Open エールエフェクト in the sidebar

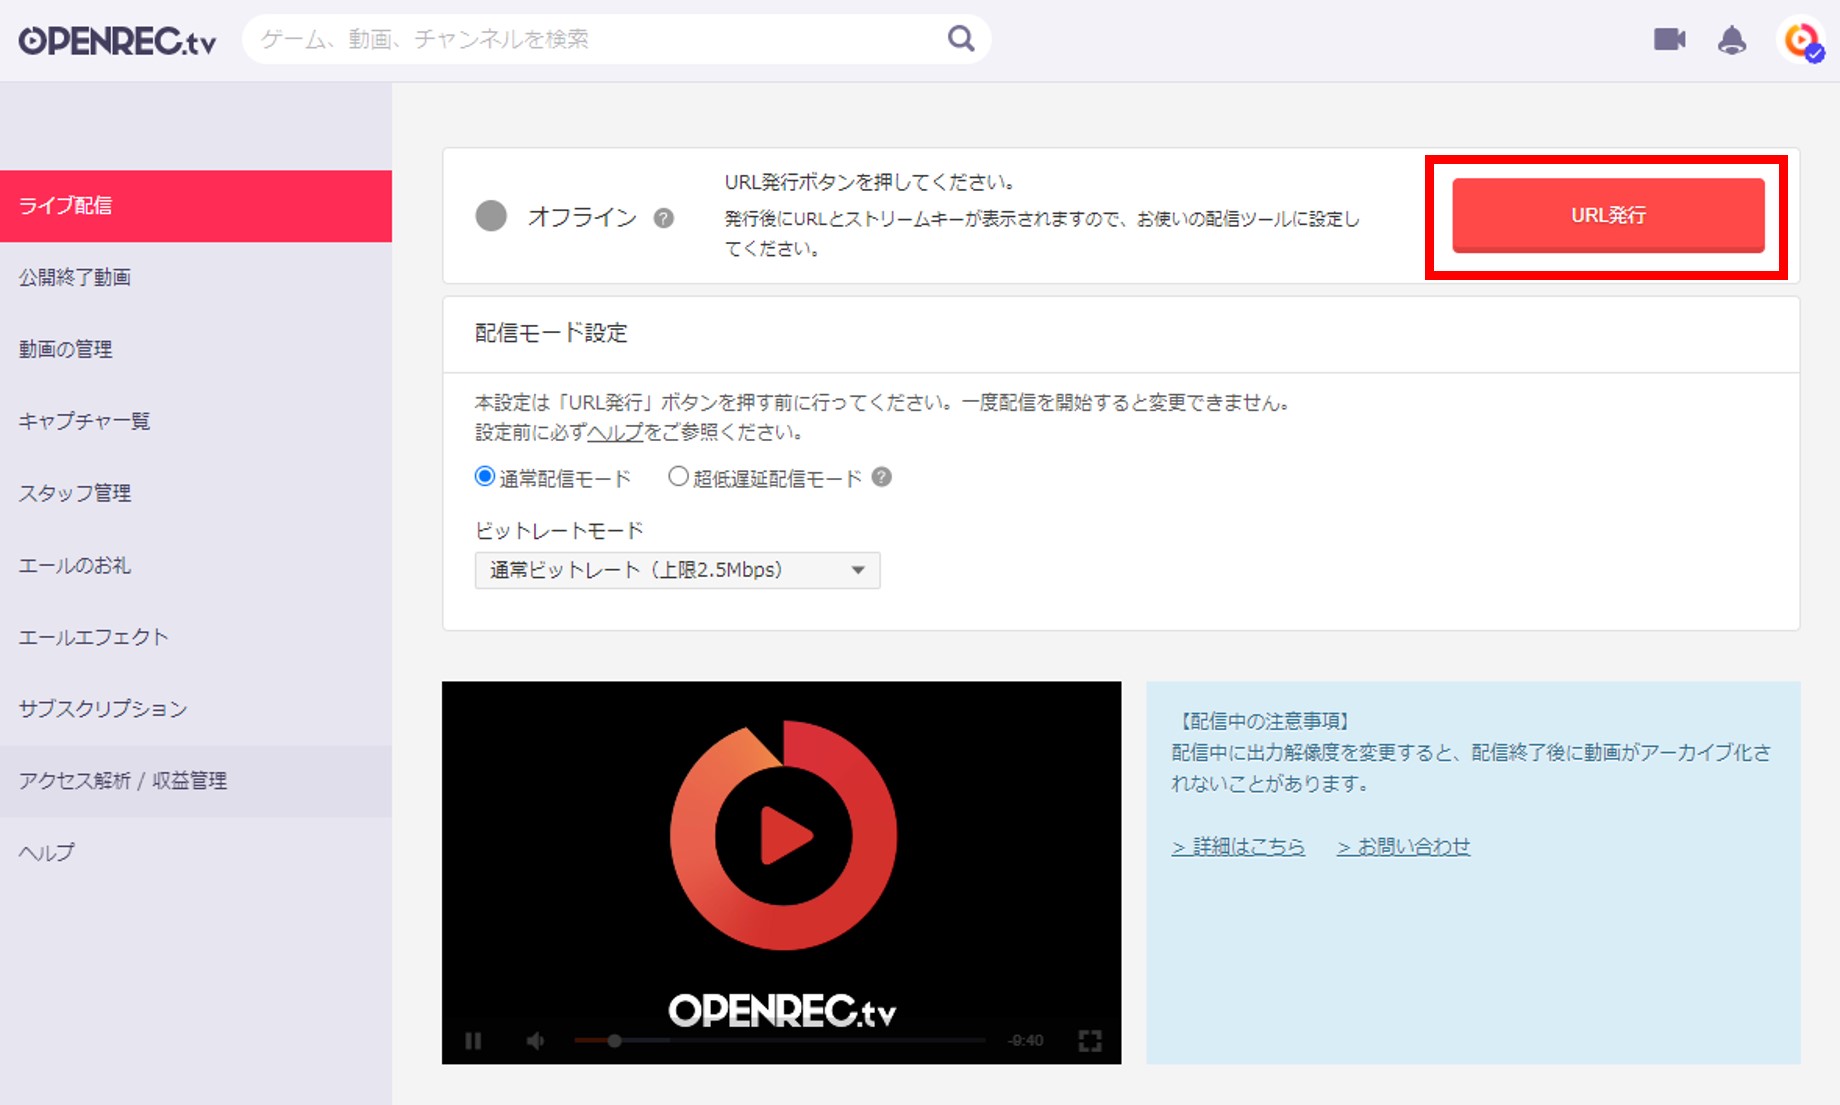(x=196, y=638)
